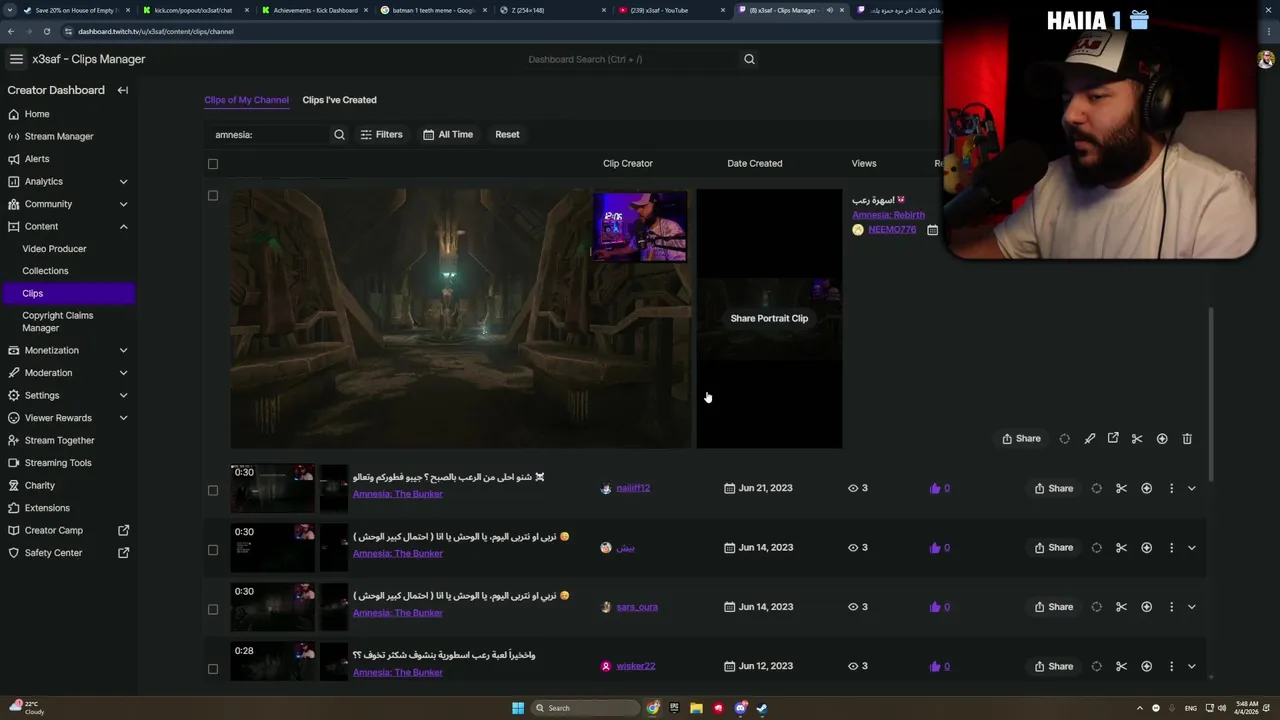Click the edit pencil icon on expanded clip
The height and width of the screenshot is (720, 1280).
[x=1090, y=438]
